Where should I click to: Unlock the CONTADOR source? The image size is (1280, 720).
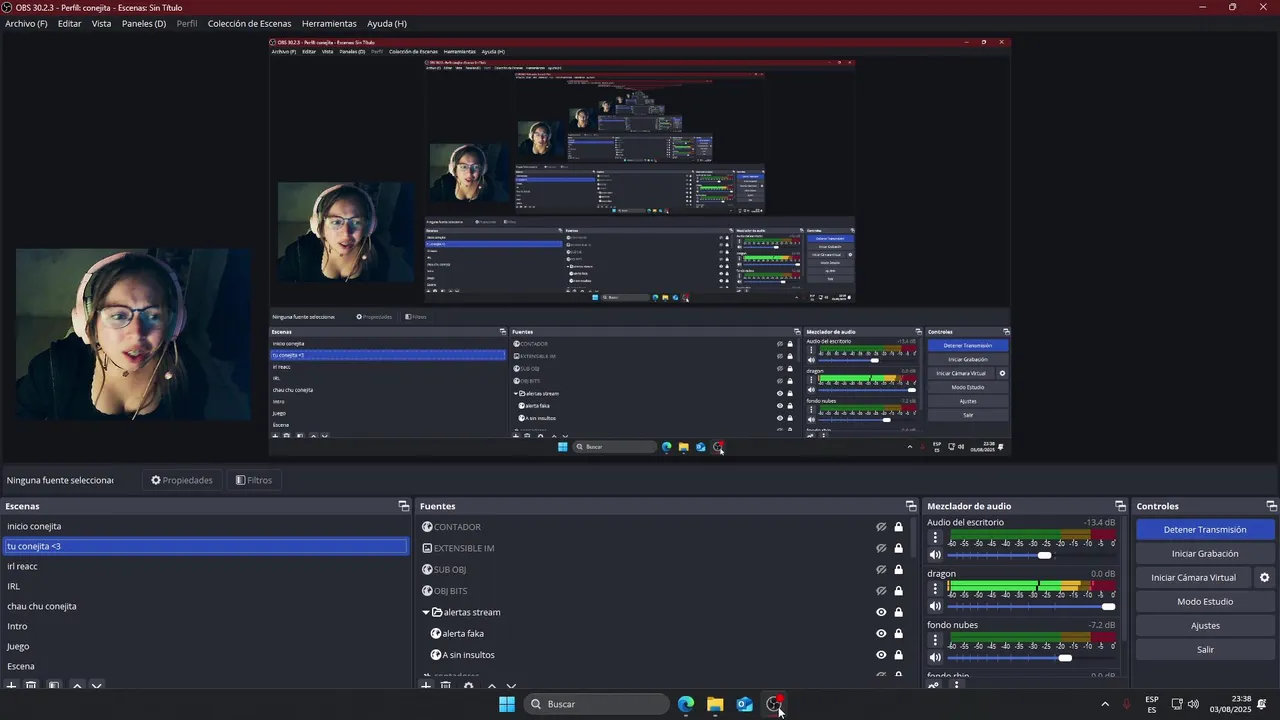click(x=898, y=527)
